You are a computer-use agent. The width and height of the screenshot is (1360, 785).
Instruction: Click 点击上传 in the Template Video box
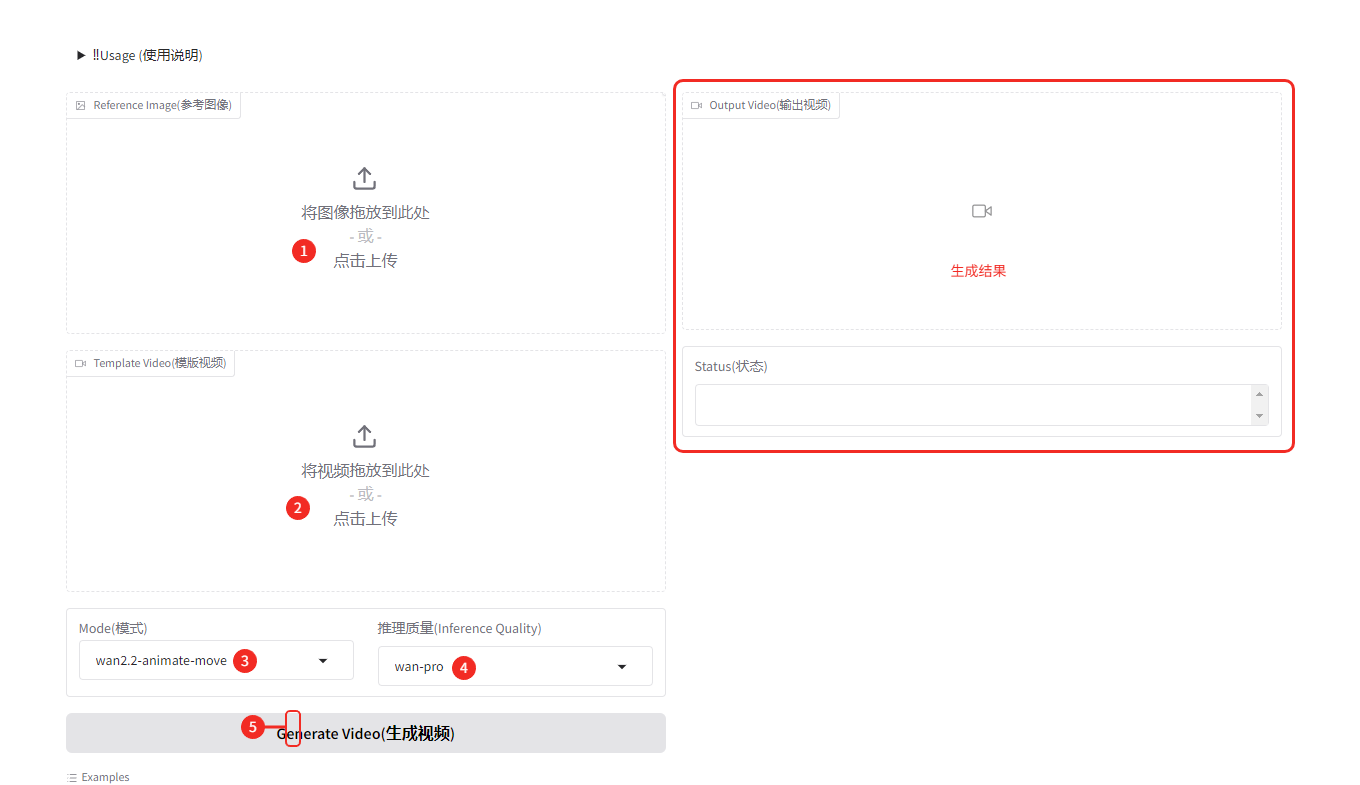[x=365, y=519]
